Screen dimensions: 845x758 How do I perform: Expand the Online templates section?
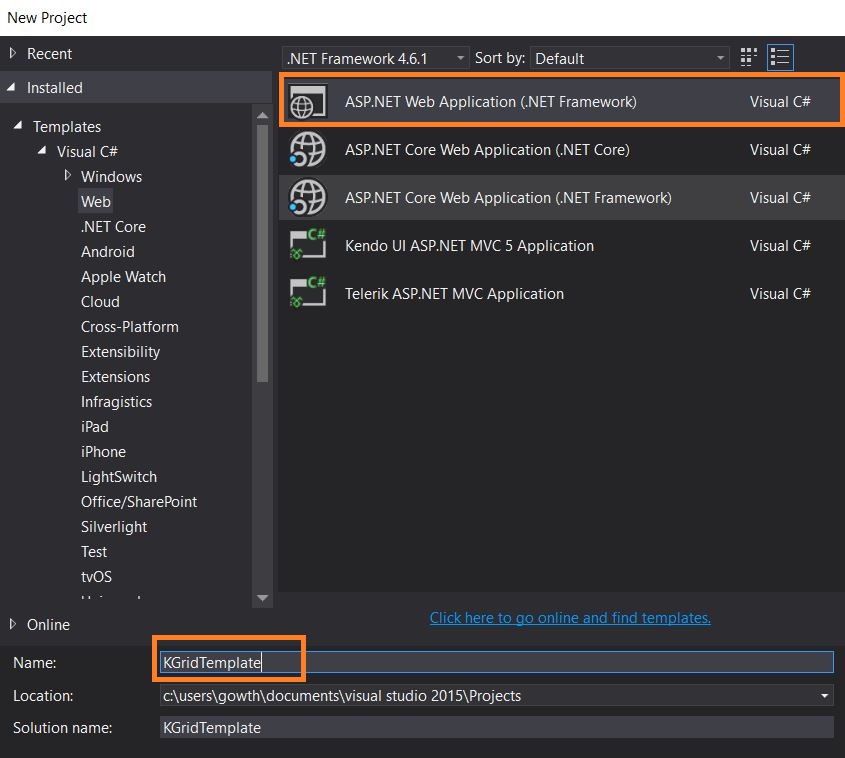pos(14,624)
